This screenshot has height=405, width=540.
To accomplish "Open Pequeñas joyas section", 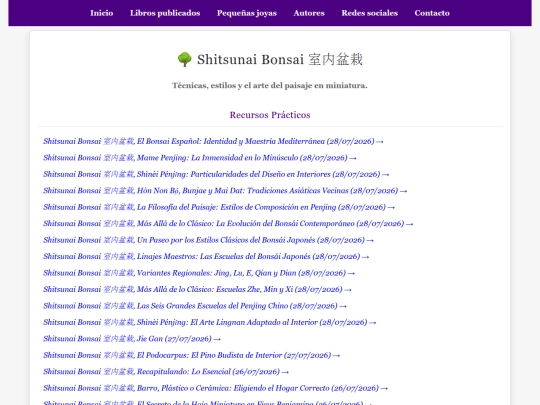I will pos(247,13).
